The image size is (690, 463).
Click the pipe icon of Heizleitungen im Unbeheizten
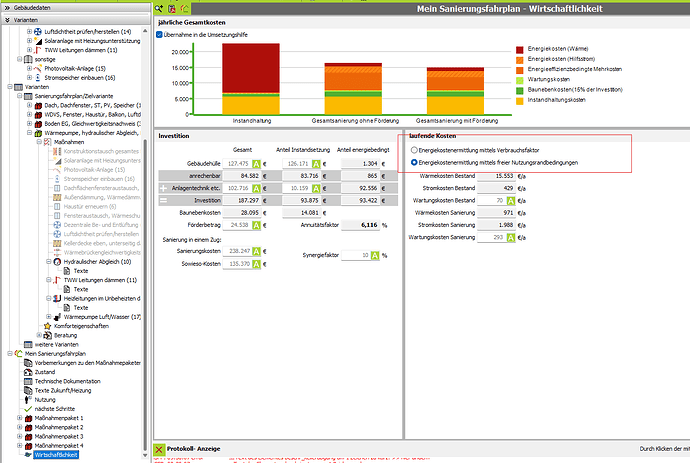point(57,298)
